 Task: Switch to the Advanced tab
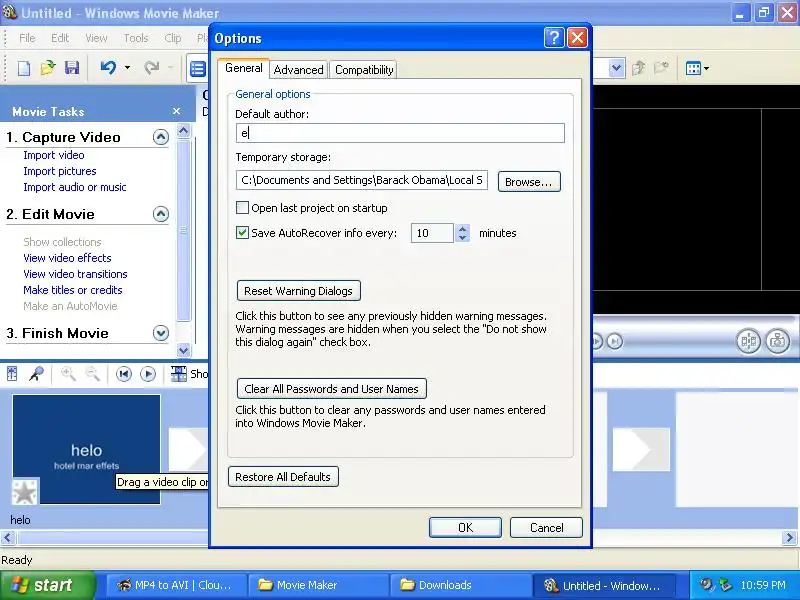coord(298,70)
